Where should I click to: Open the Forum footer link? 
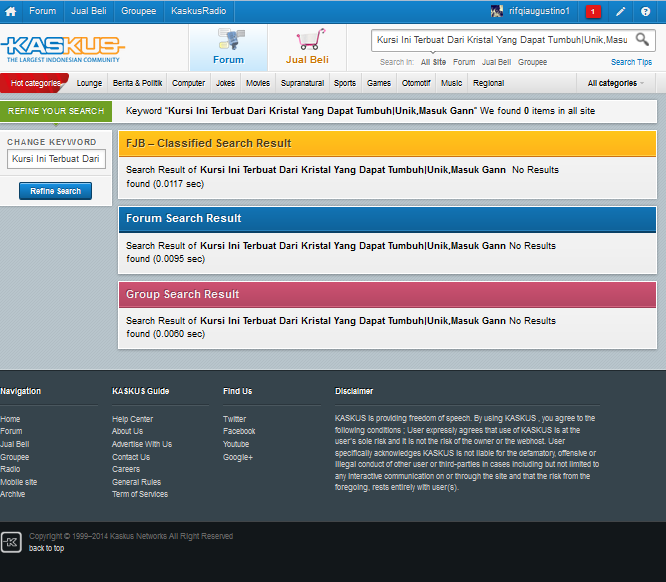coord(11,431)
